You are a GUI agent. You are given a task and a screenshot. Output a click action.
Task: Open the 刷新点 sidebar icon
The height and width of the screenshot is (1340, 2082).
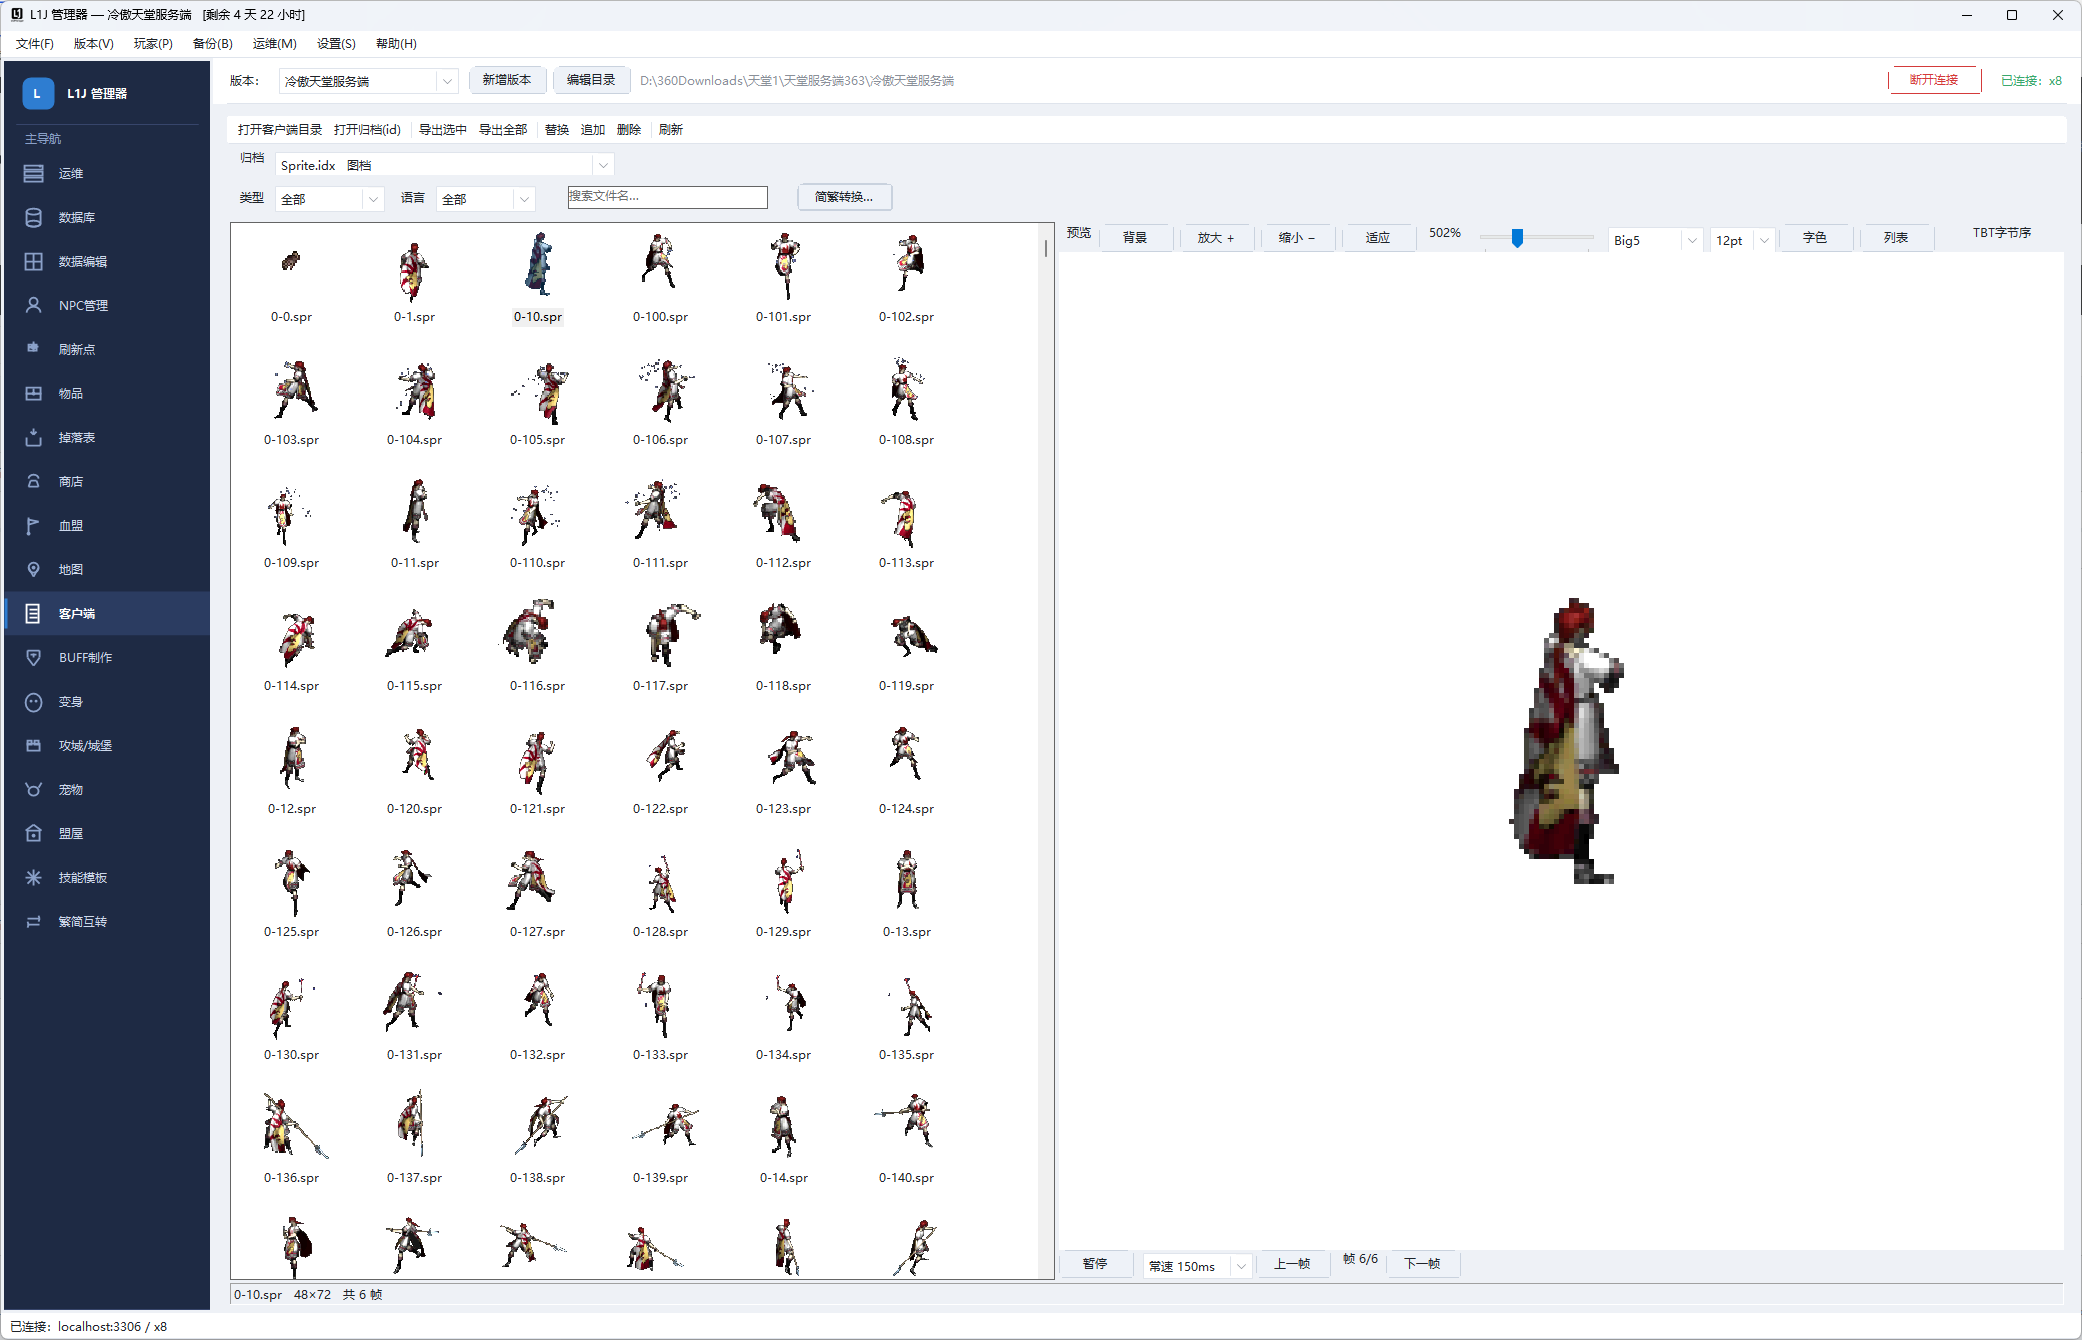(33, 349)
